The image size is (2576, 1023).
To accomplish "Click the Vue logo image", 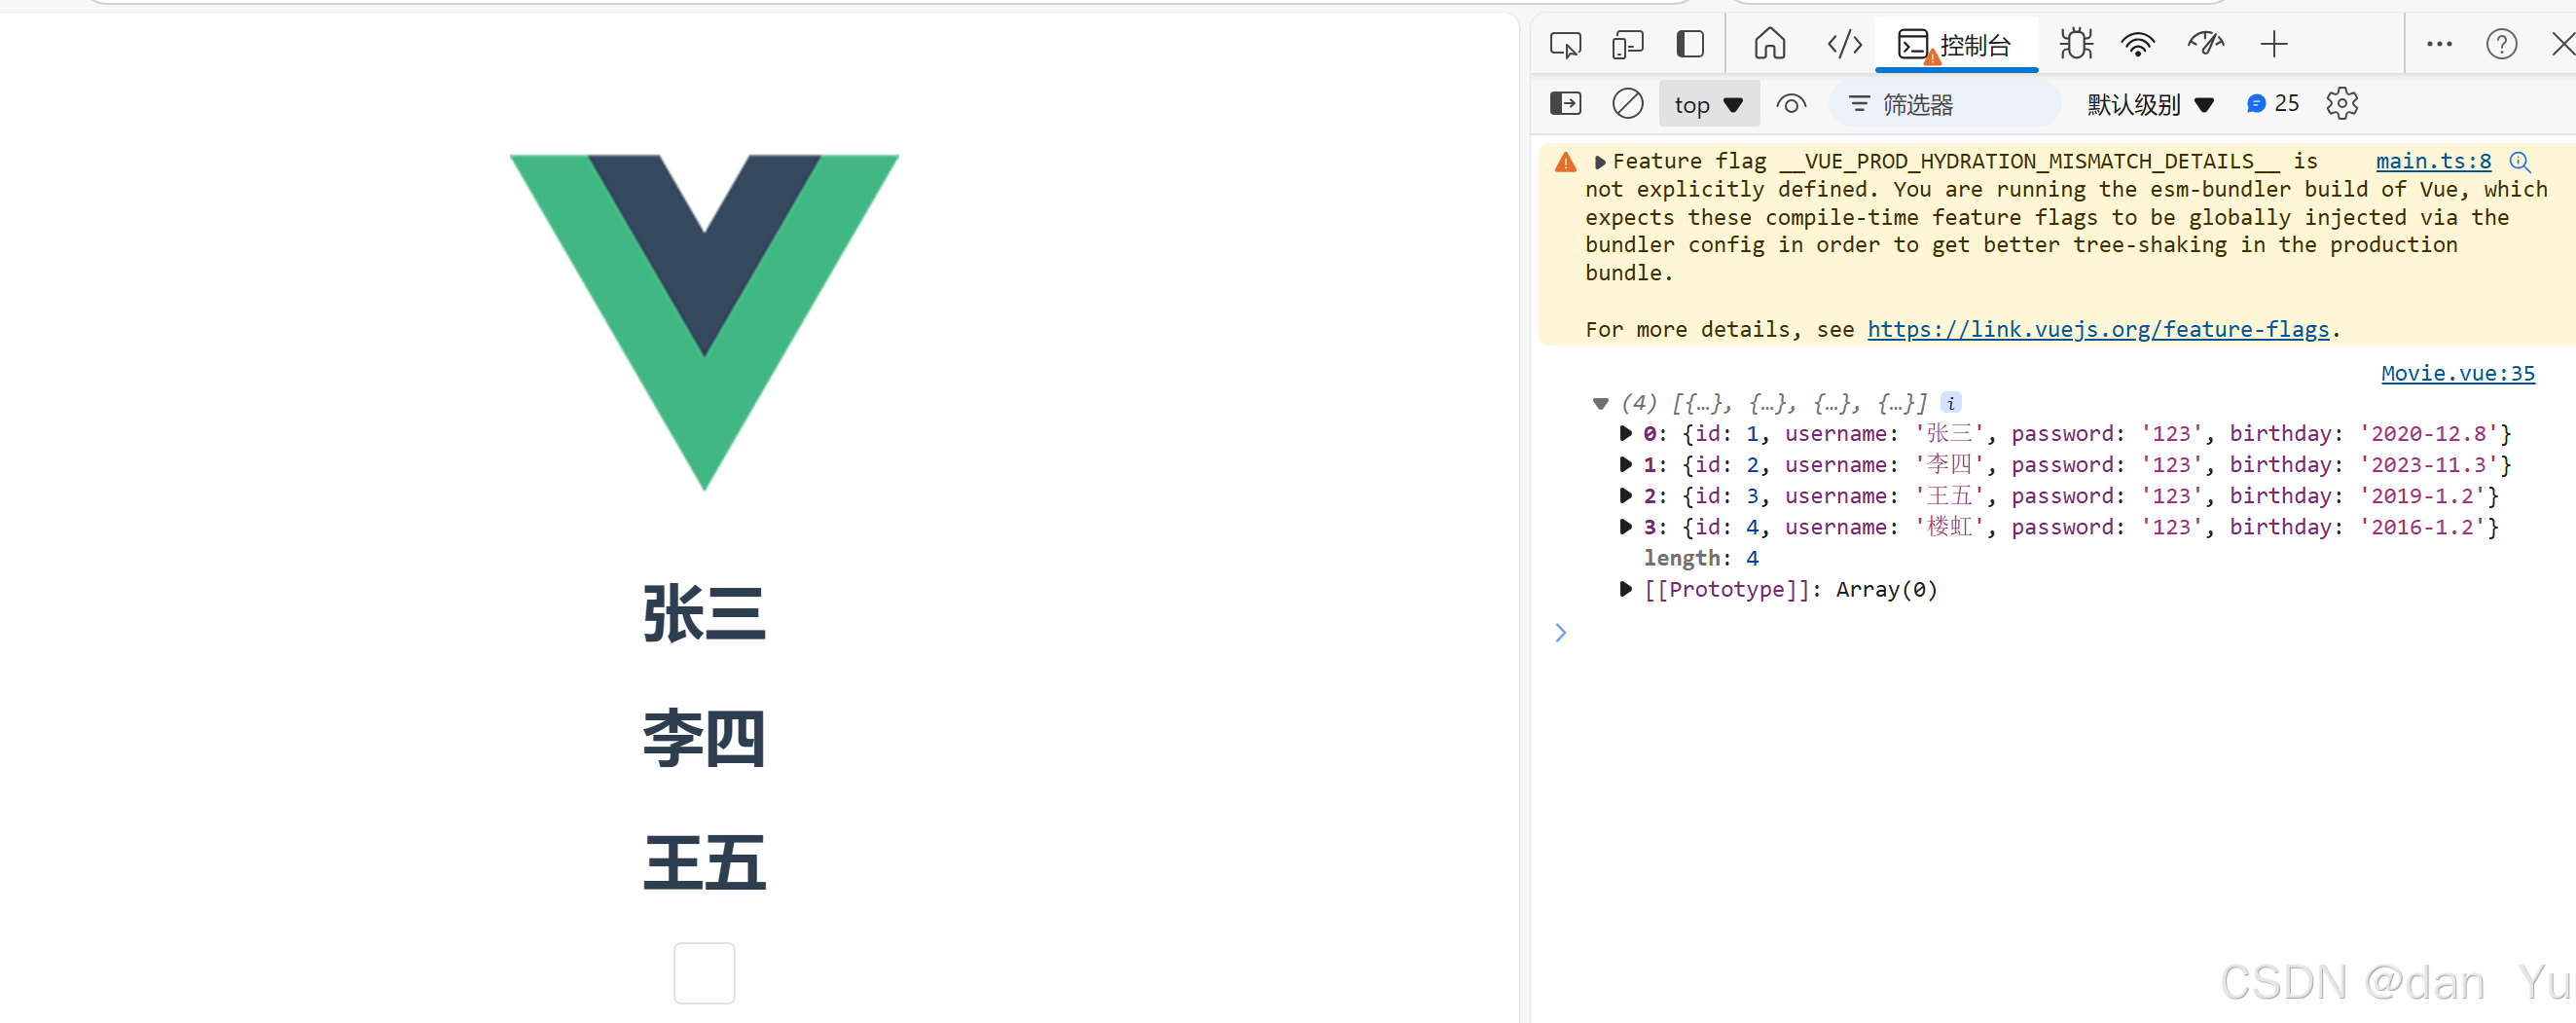I will tap(704, 322).
